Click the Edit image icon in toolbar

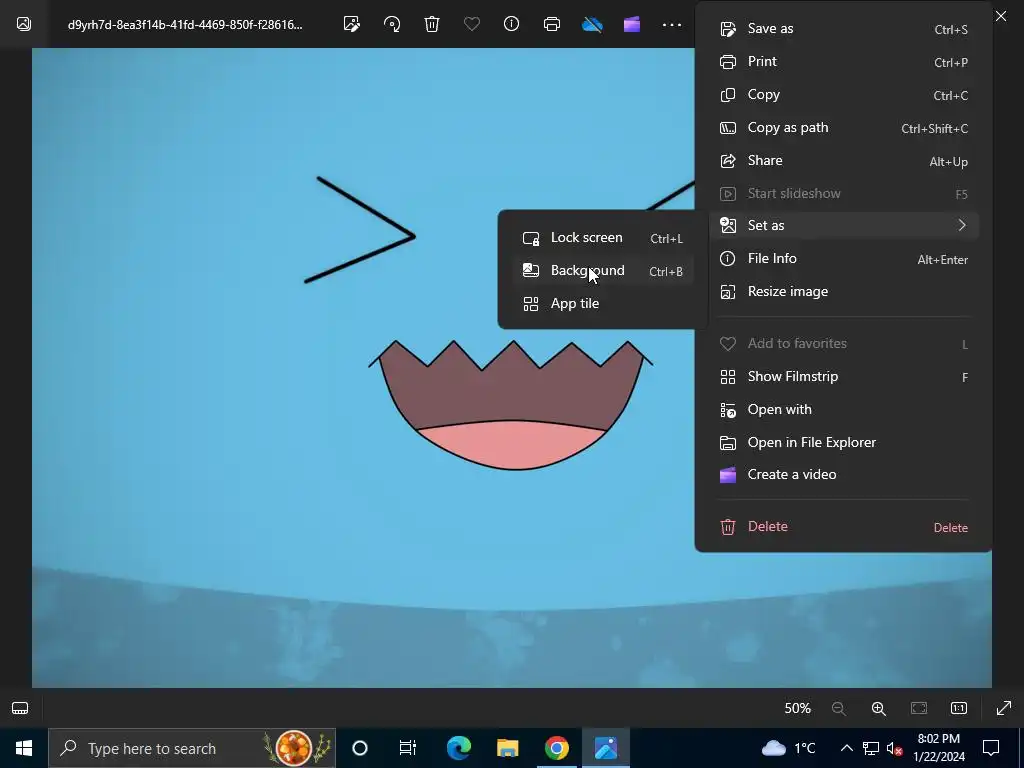click(351, 25)
